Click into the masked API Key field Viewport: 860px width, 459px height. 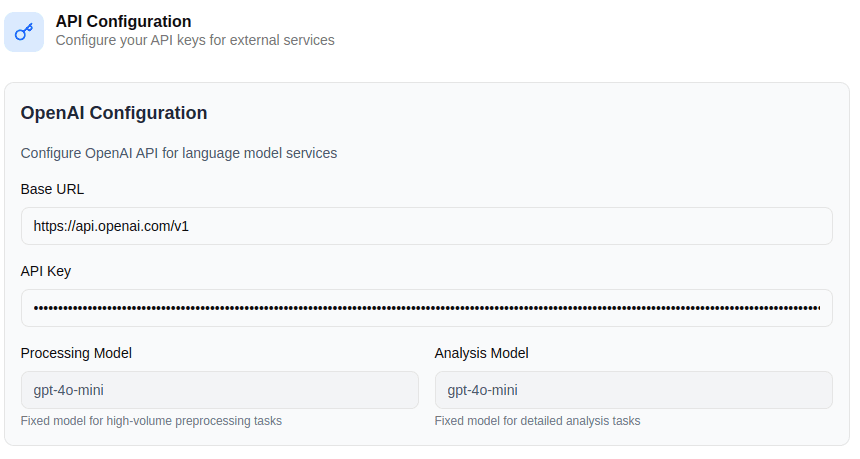pos(426,308)
